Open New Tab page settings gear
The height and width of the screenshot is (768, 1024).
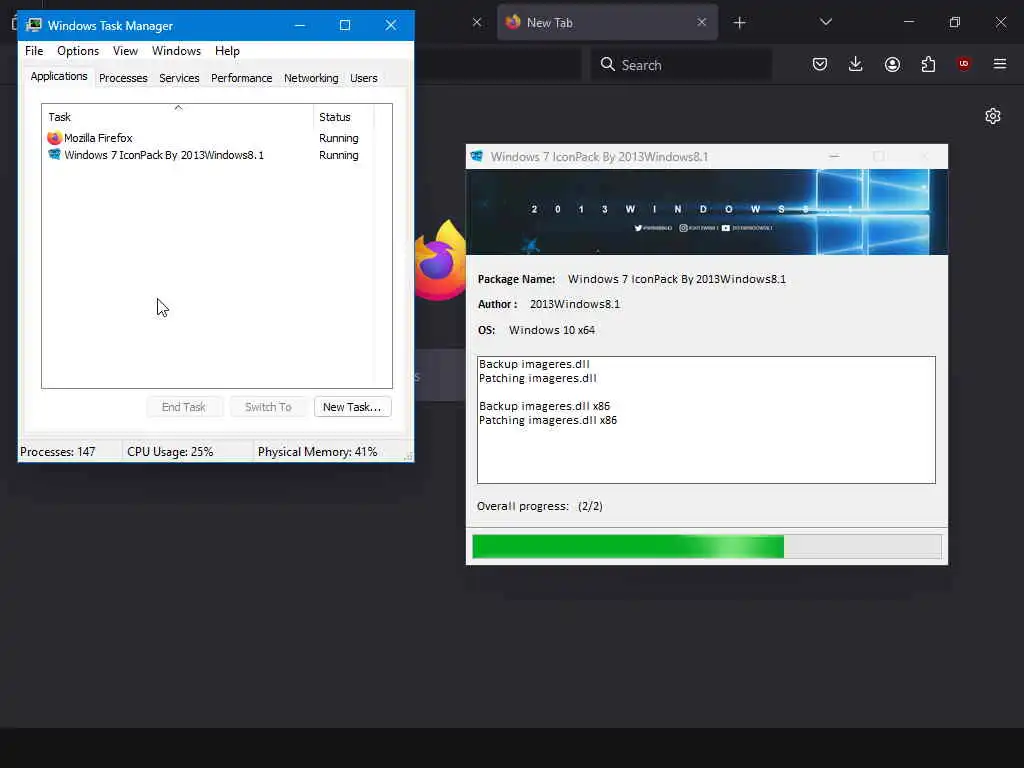[x=993, y=116]
